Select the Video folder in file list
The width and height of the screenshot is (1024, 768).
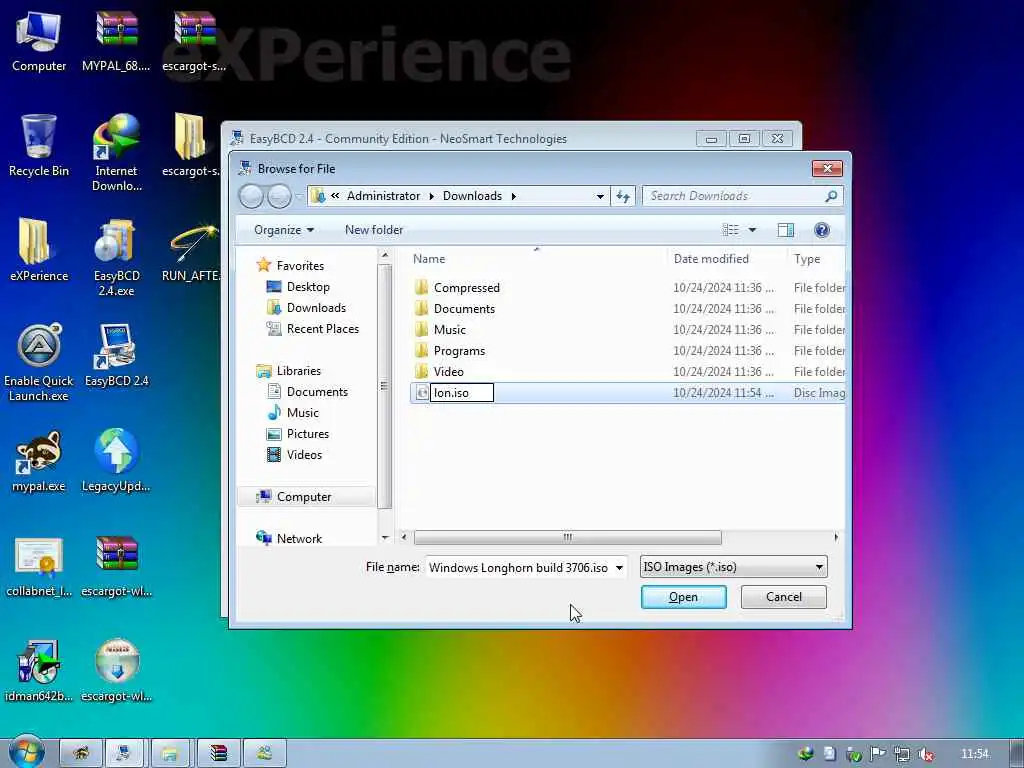(449, 372)
